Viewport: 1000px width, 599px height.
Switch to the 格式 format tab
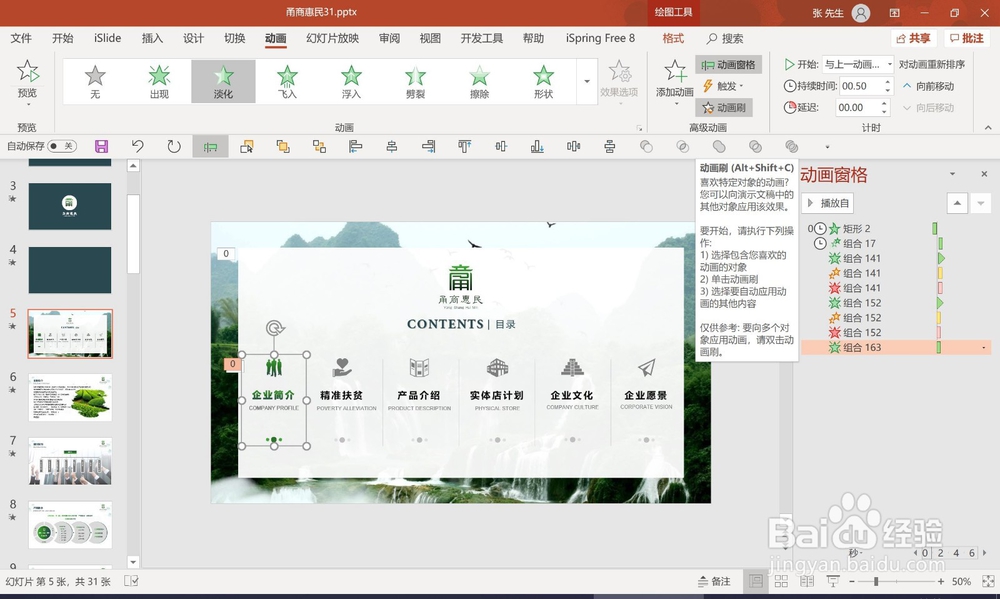click(673, 38)
